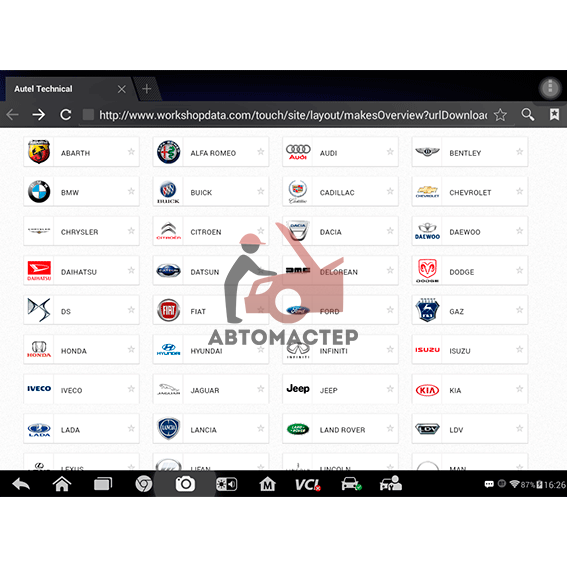The height and width of the screenshot is (567, 567).
Task: Open a new browser tab with the plus
Action: coord(147,89)
